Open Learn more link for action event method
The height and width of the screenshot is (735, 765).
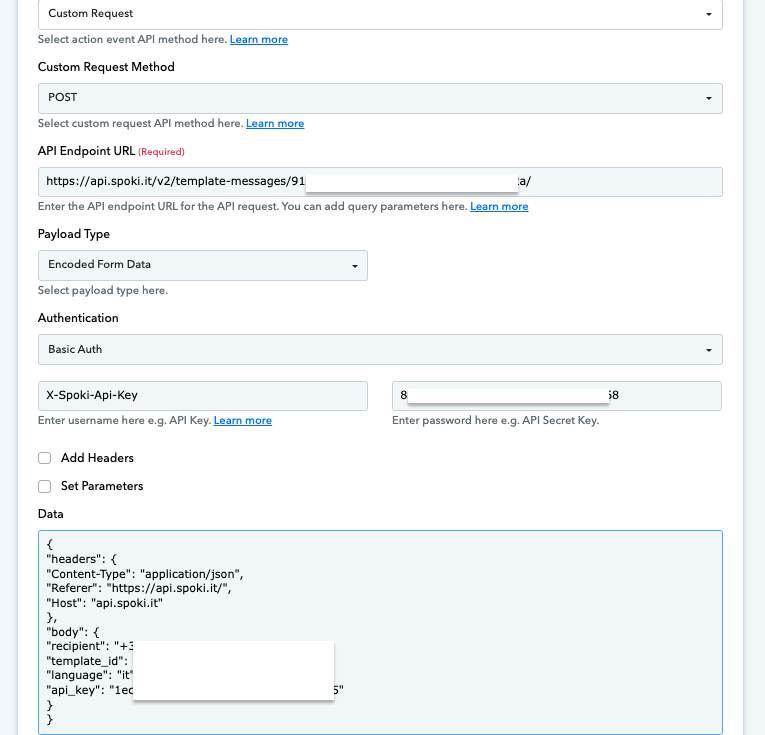tap(259, 40)
